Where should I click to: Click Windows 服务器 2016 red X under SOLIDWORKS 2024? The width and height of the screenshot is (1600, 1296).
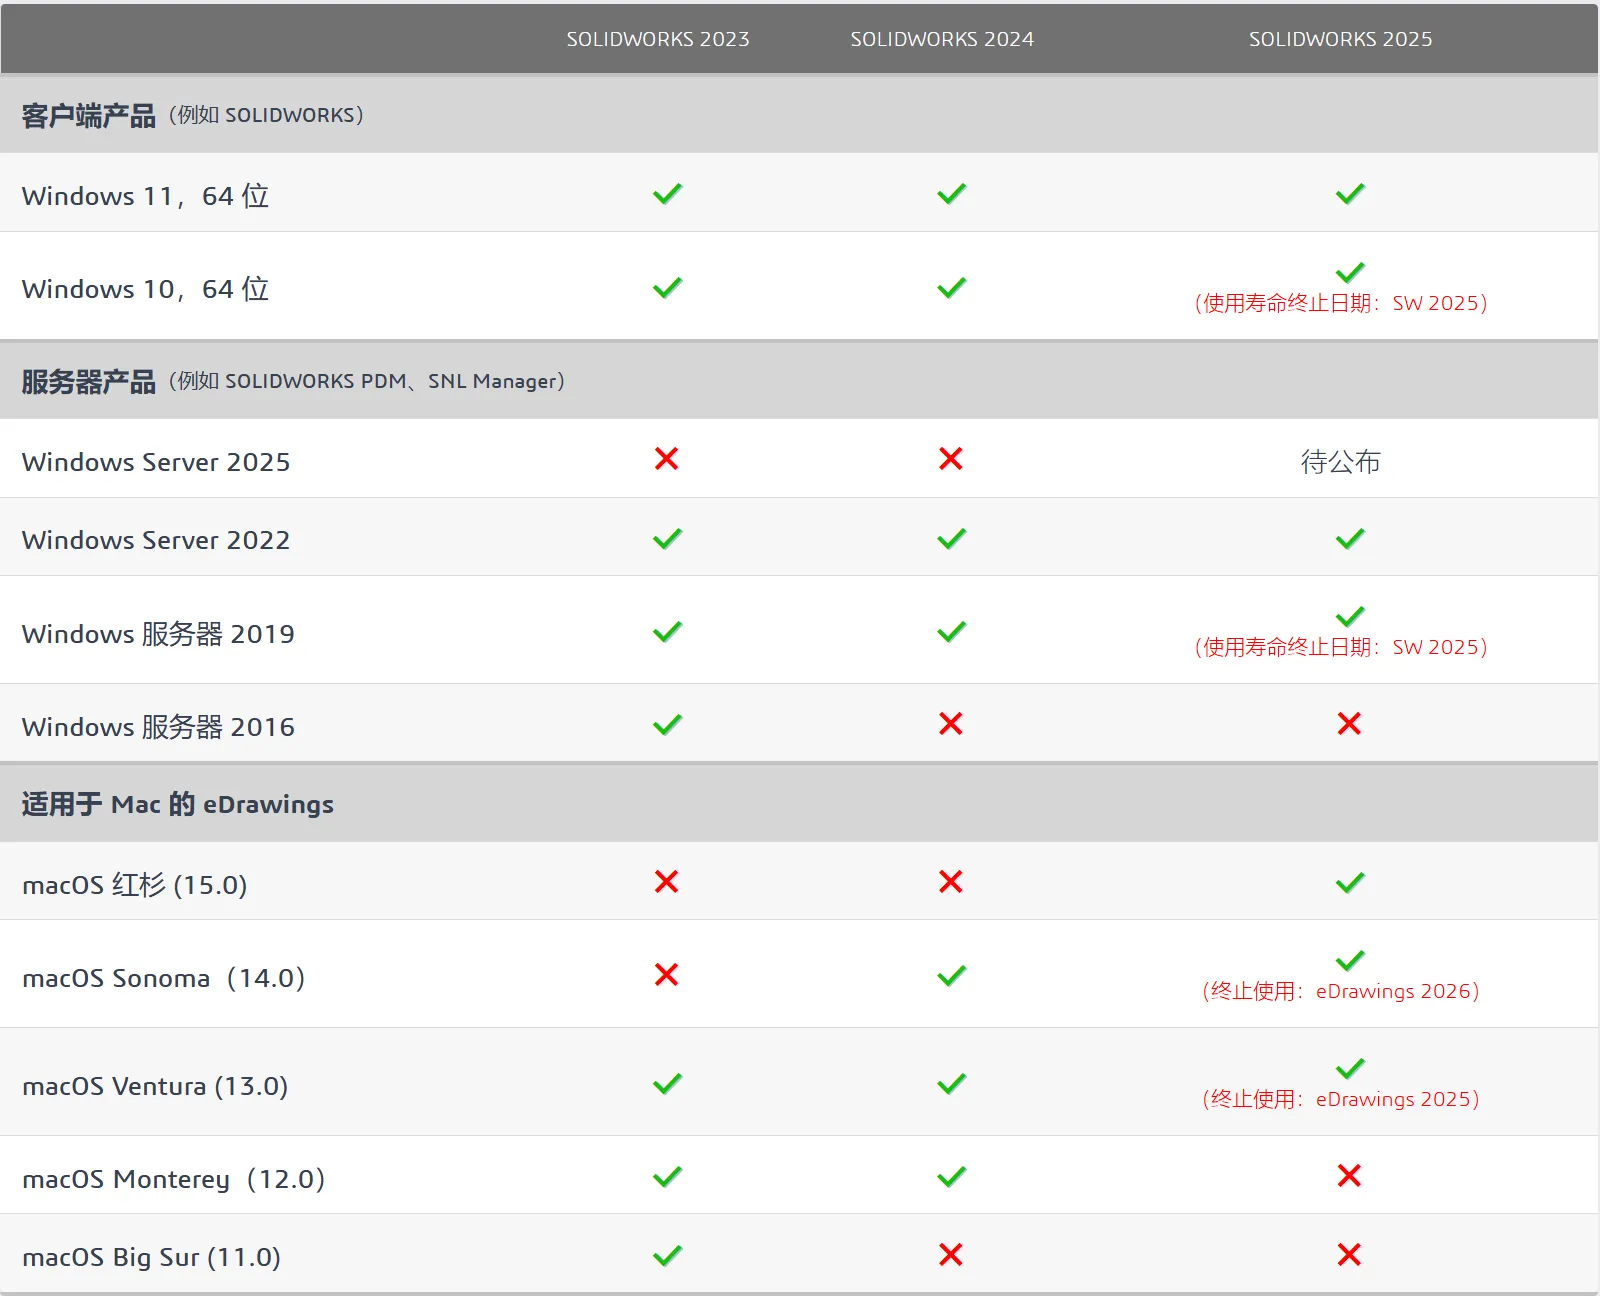(x=950, y=724)
